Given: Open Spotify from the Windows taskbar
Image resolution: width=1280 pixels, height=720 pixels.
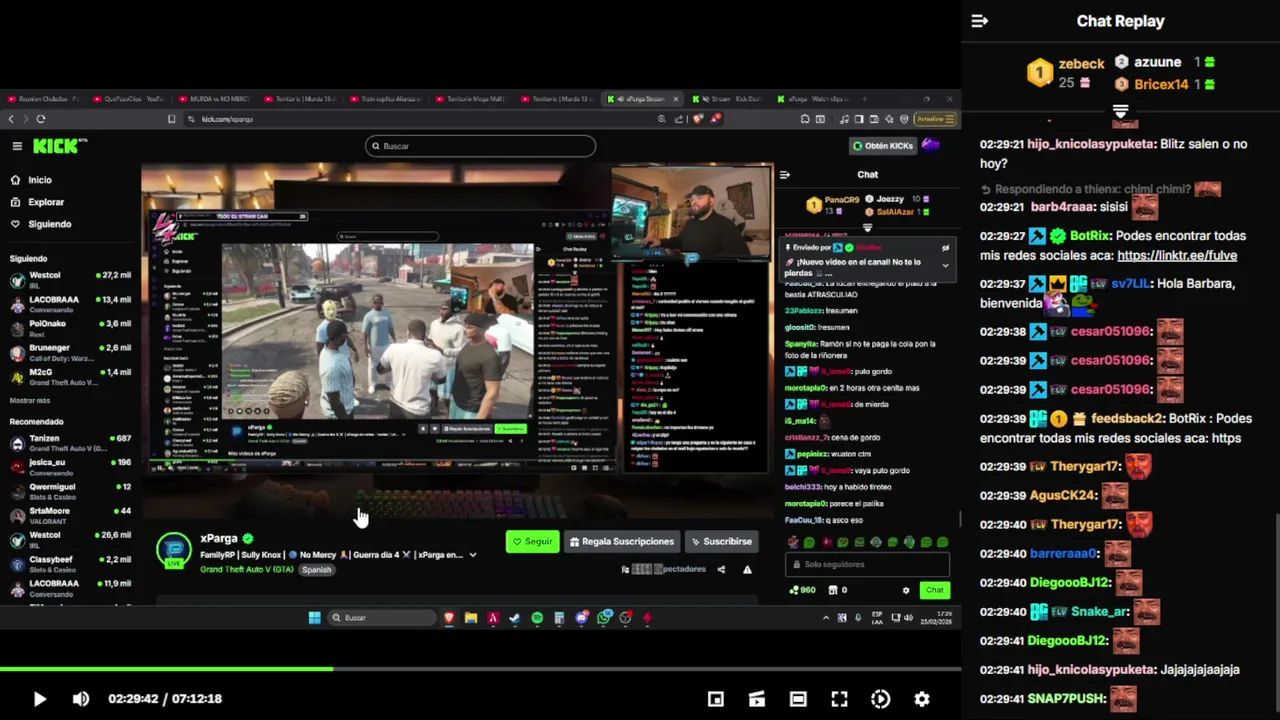Looking at the screenshot, I should click(537, 618).
